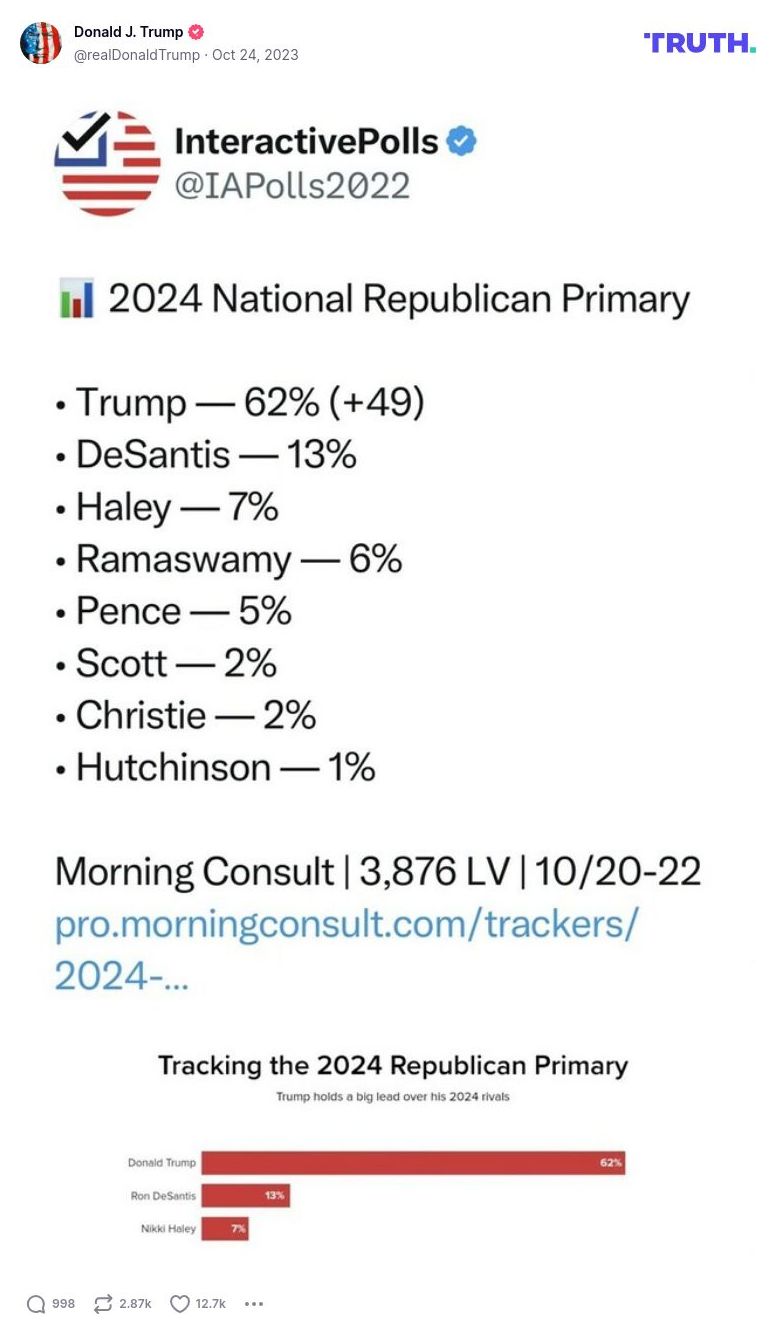Image resolution: width=777 pixels, height=1334 pixels.
Task: Click the TRUTH logo
Action: click(x=699, y=42)
